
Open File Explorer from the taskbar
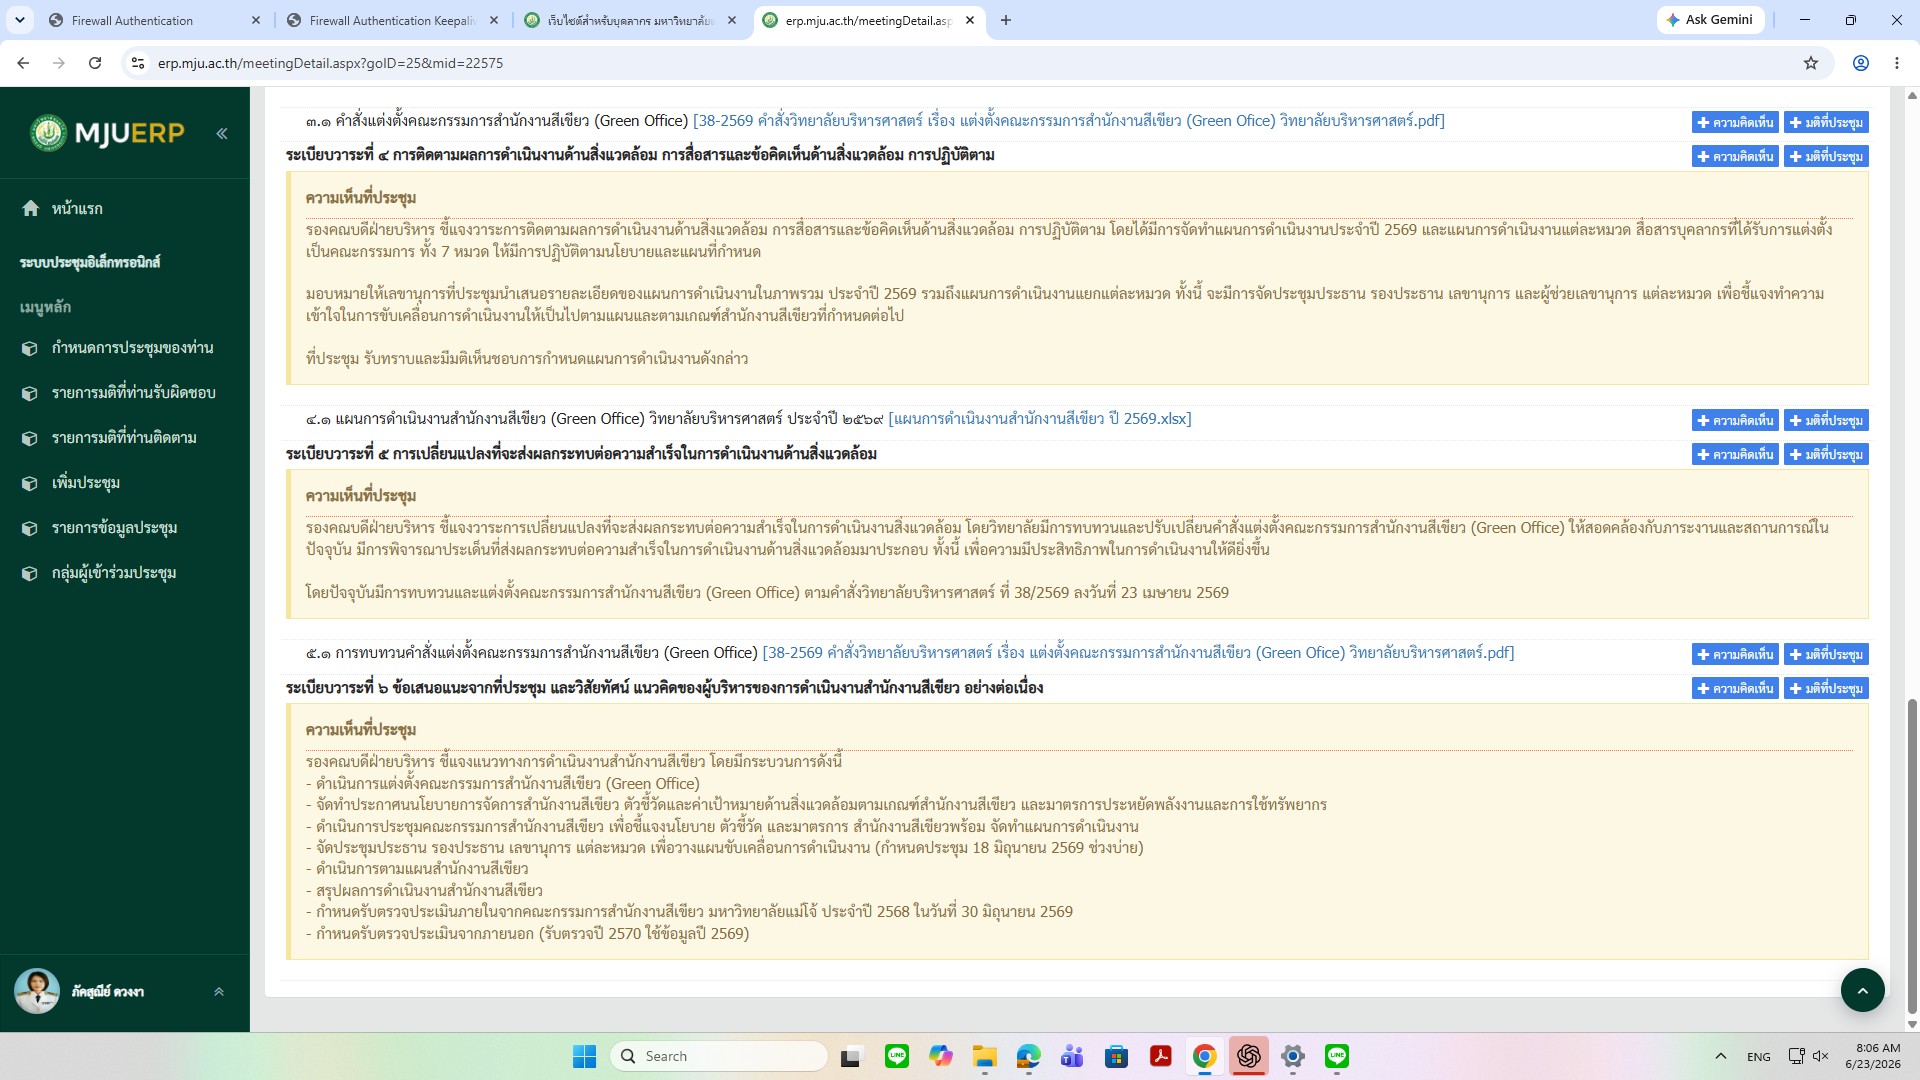click(x=985, y=1056)
